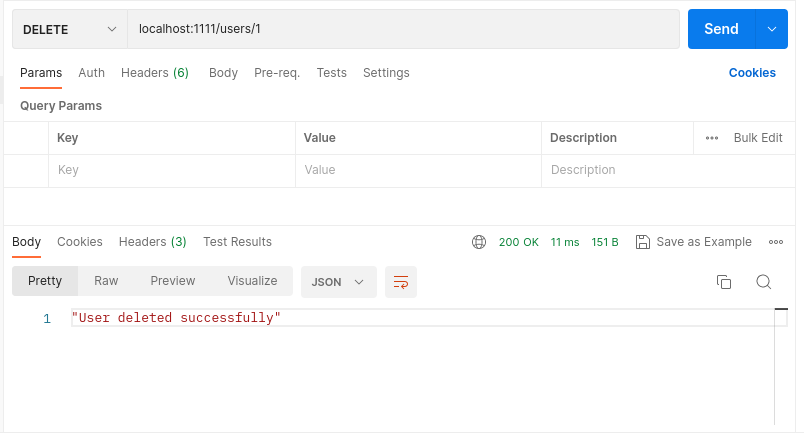This screenshot has width=804, height=436.
Task: Click the copy response icon
Action: coord(724,282)
